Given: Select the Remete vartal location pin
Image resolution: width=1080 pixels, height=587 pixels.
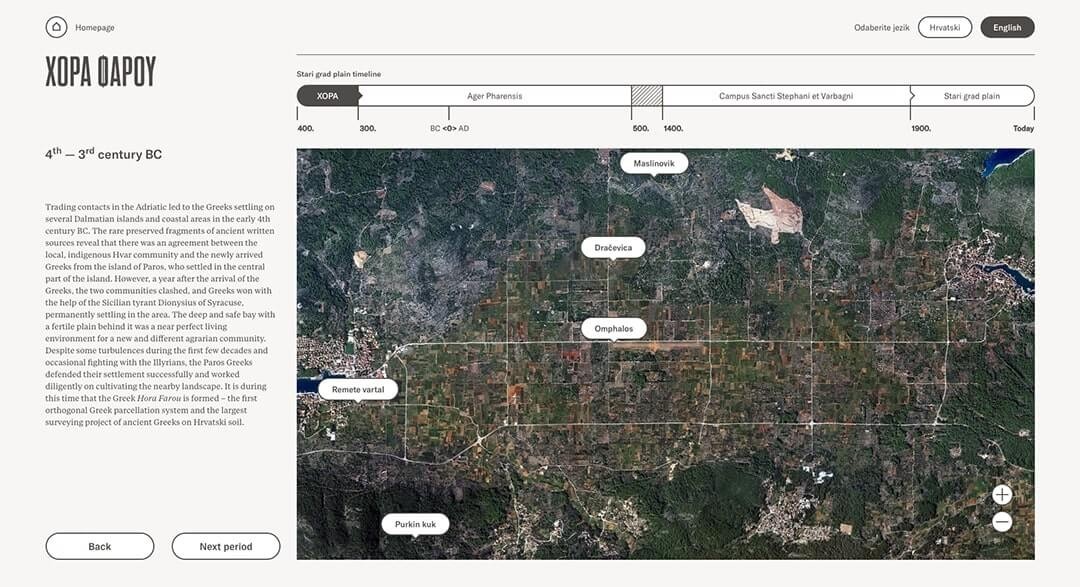Looking at the screenshot, I should pyautogui.click(x=358, y=389).
